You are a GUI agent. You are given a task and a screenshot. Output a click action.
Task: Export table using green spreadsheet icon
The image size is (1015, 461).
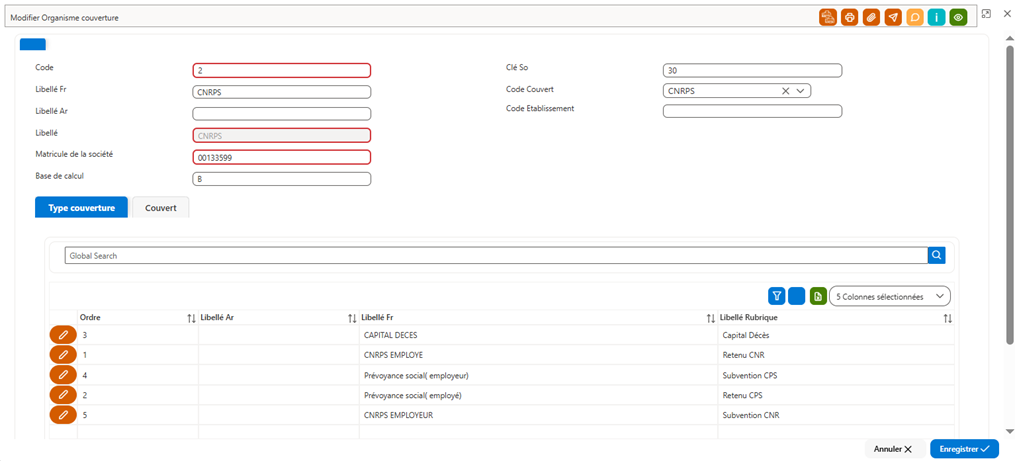[818, 296]
